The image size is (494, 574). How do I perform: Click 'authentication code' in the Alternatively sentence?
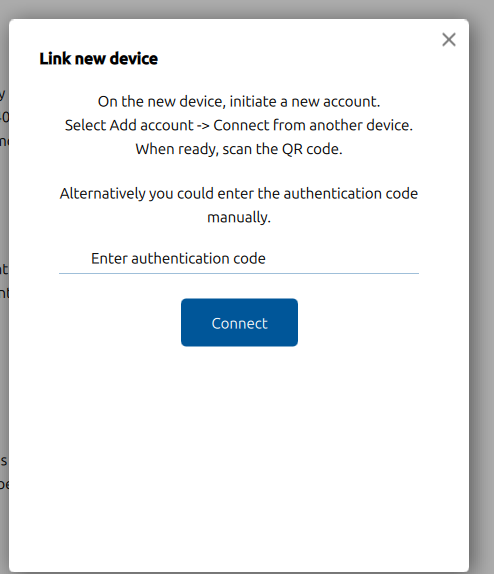[x=350, y=194]
